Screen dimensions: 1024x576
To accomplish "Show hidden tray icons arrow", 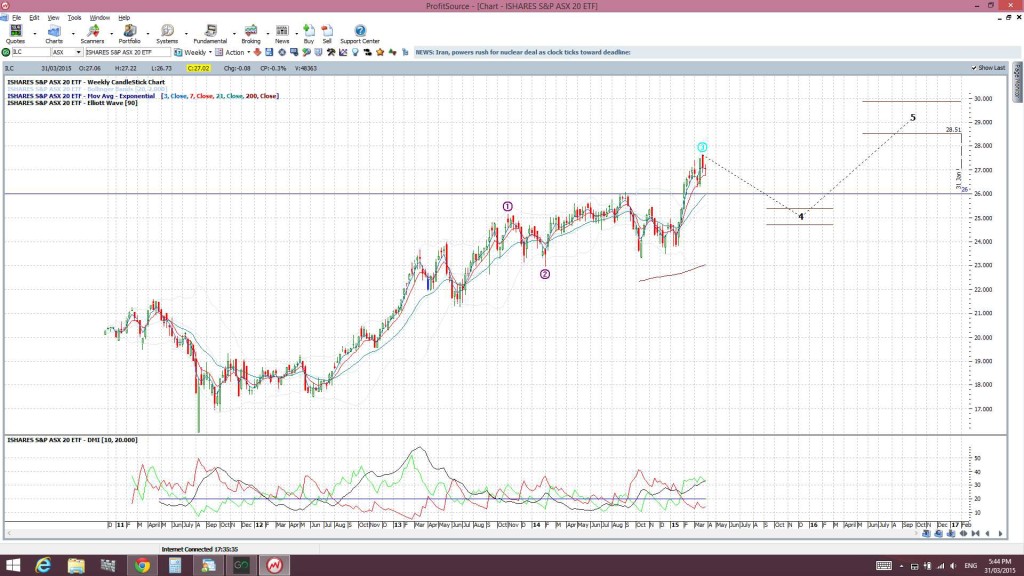I will (x=901, y=566).
